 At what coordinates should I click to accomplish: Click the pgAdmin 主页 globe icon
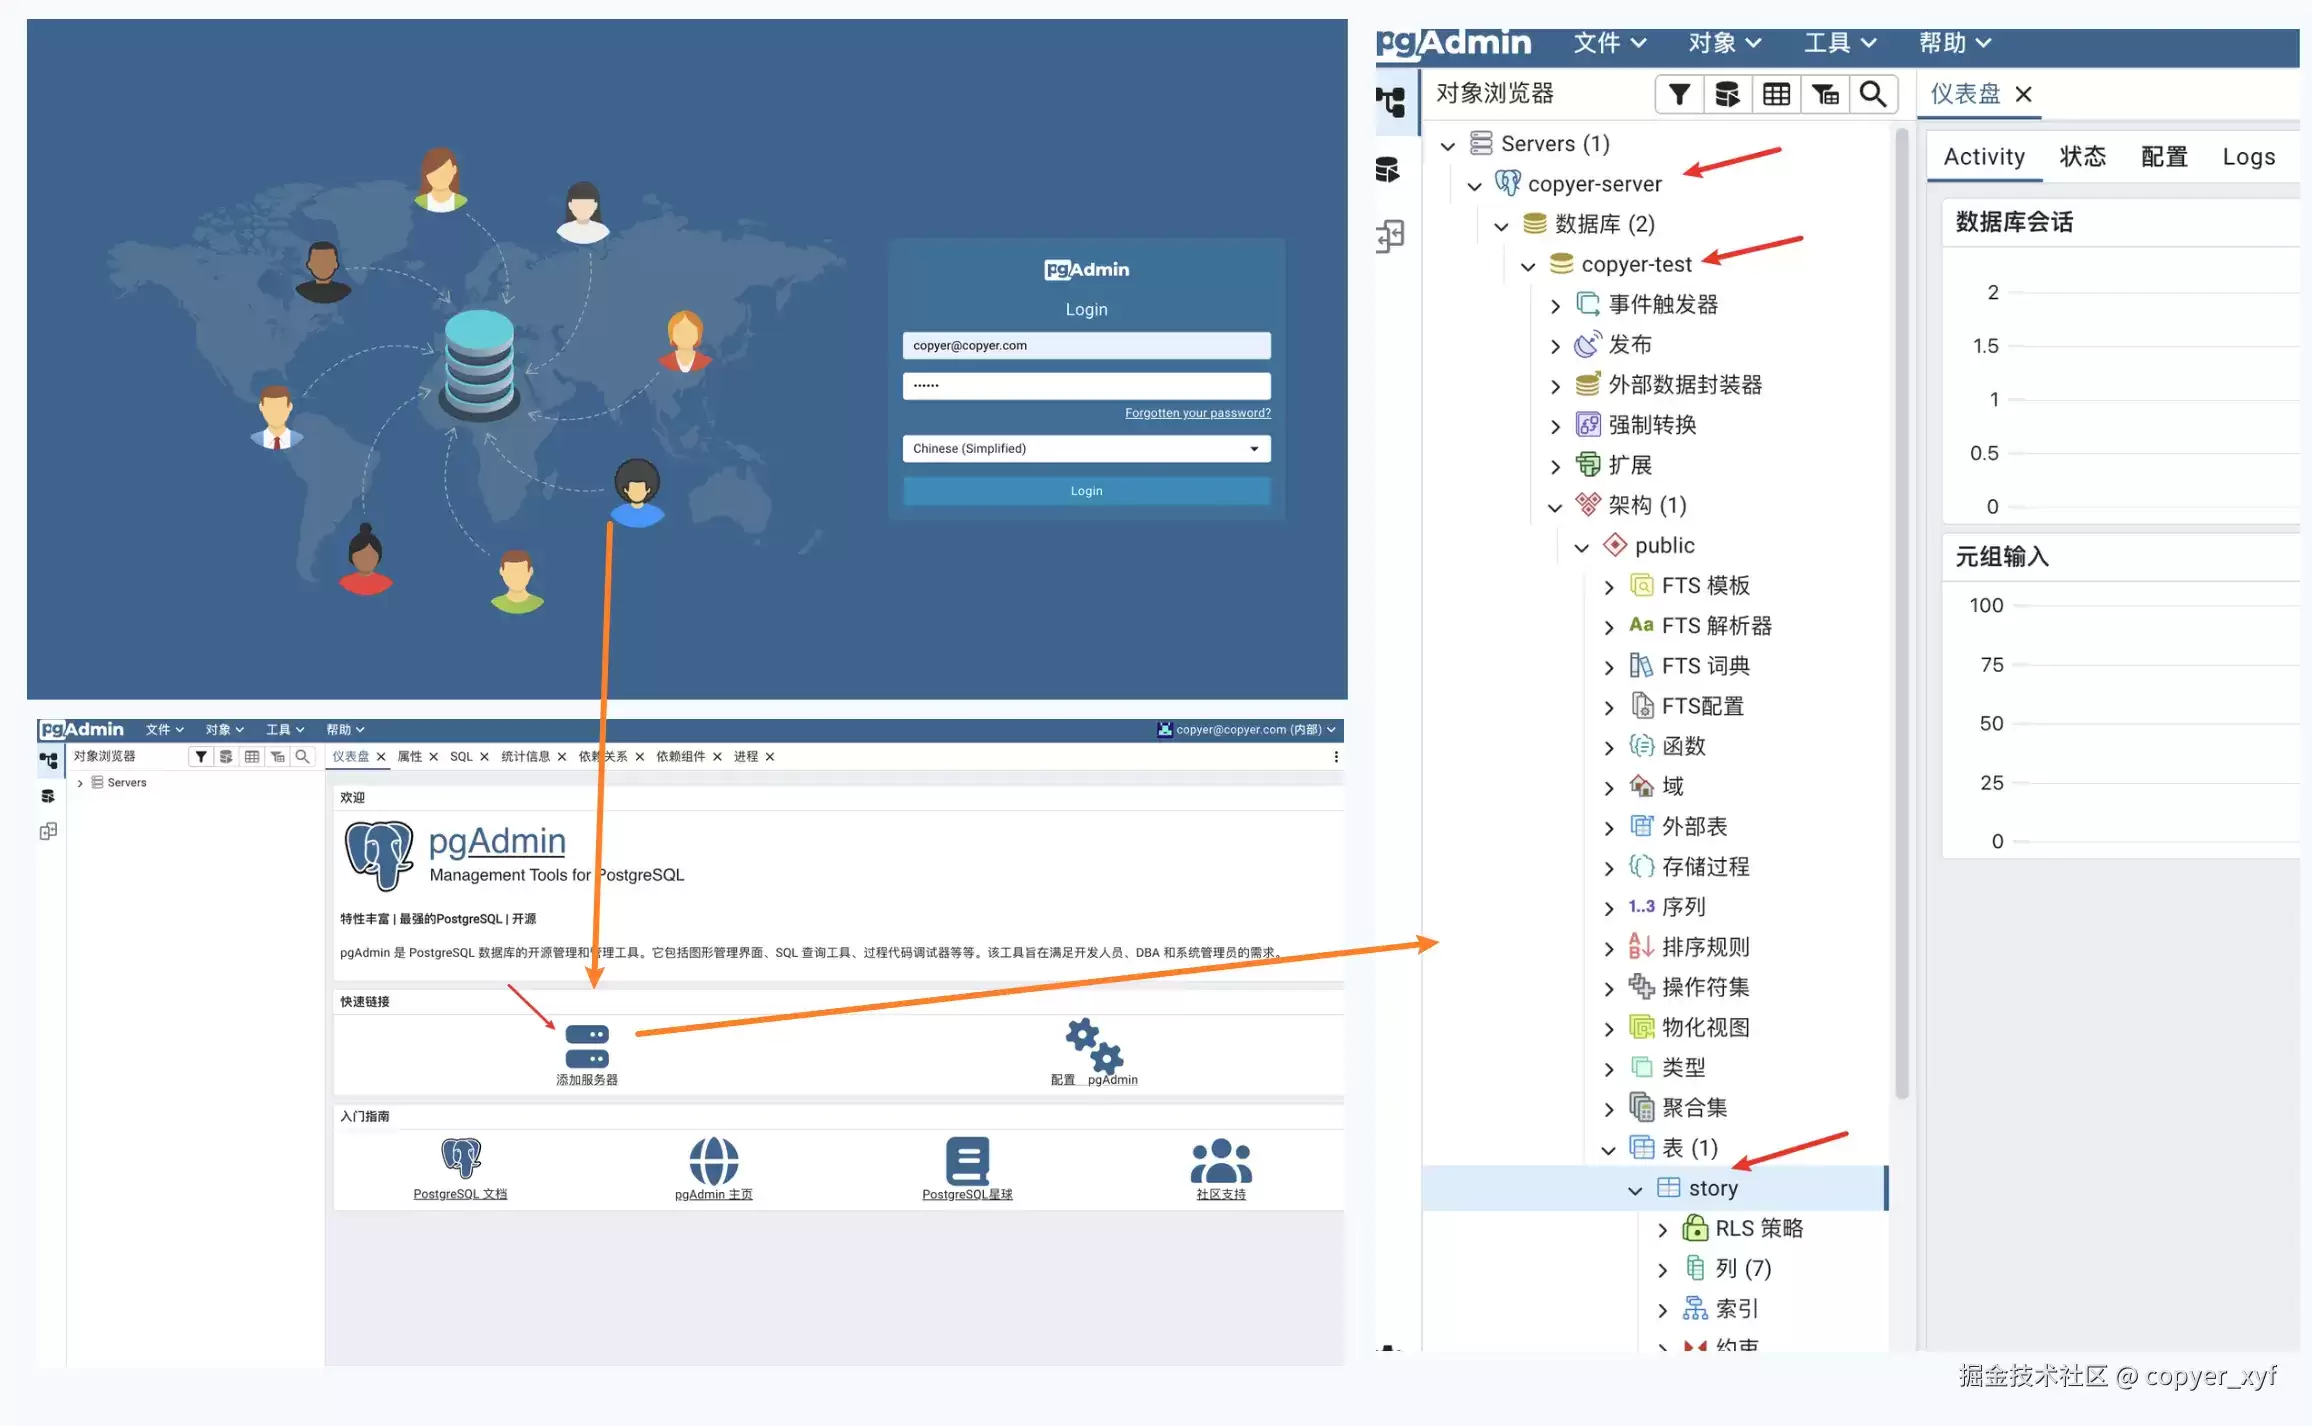[714, 1161]
